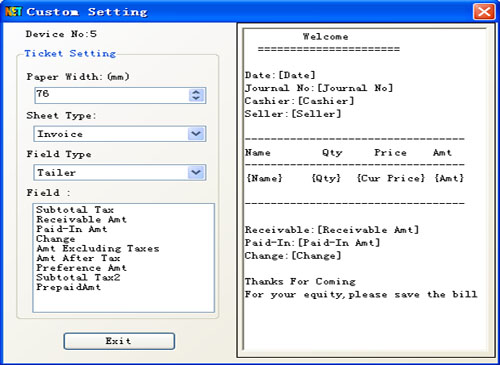Select Paid-In Amt in the Field list

[72, 229]
